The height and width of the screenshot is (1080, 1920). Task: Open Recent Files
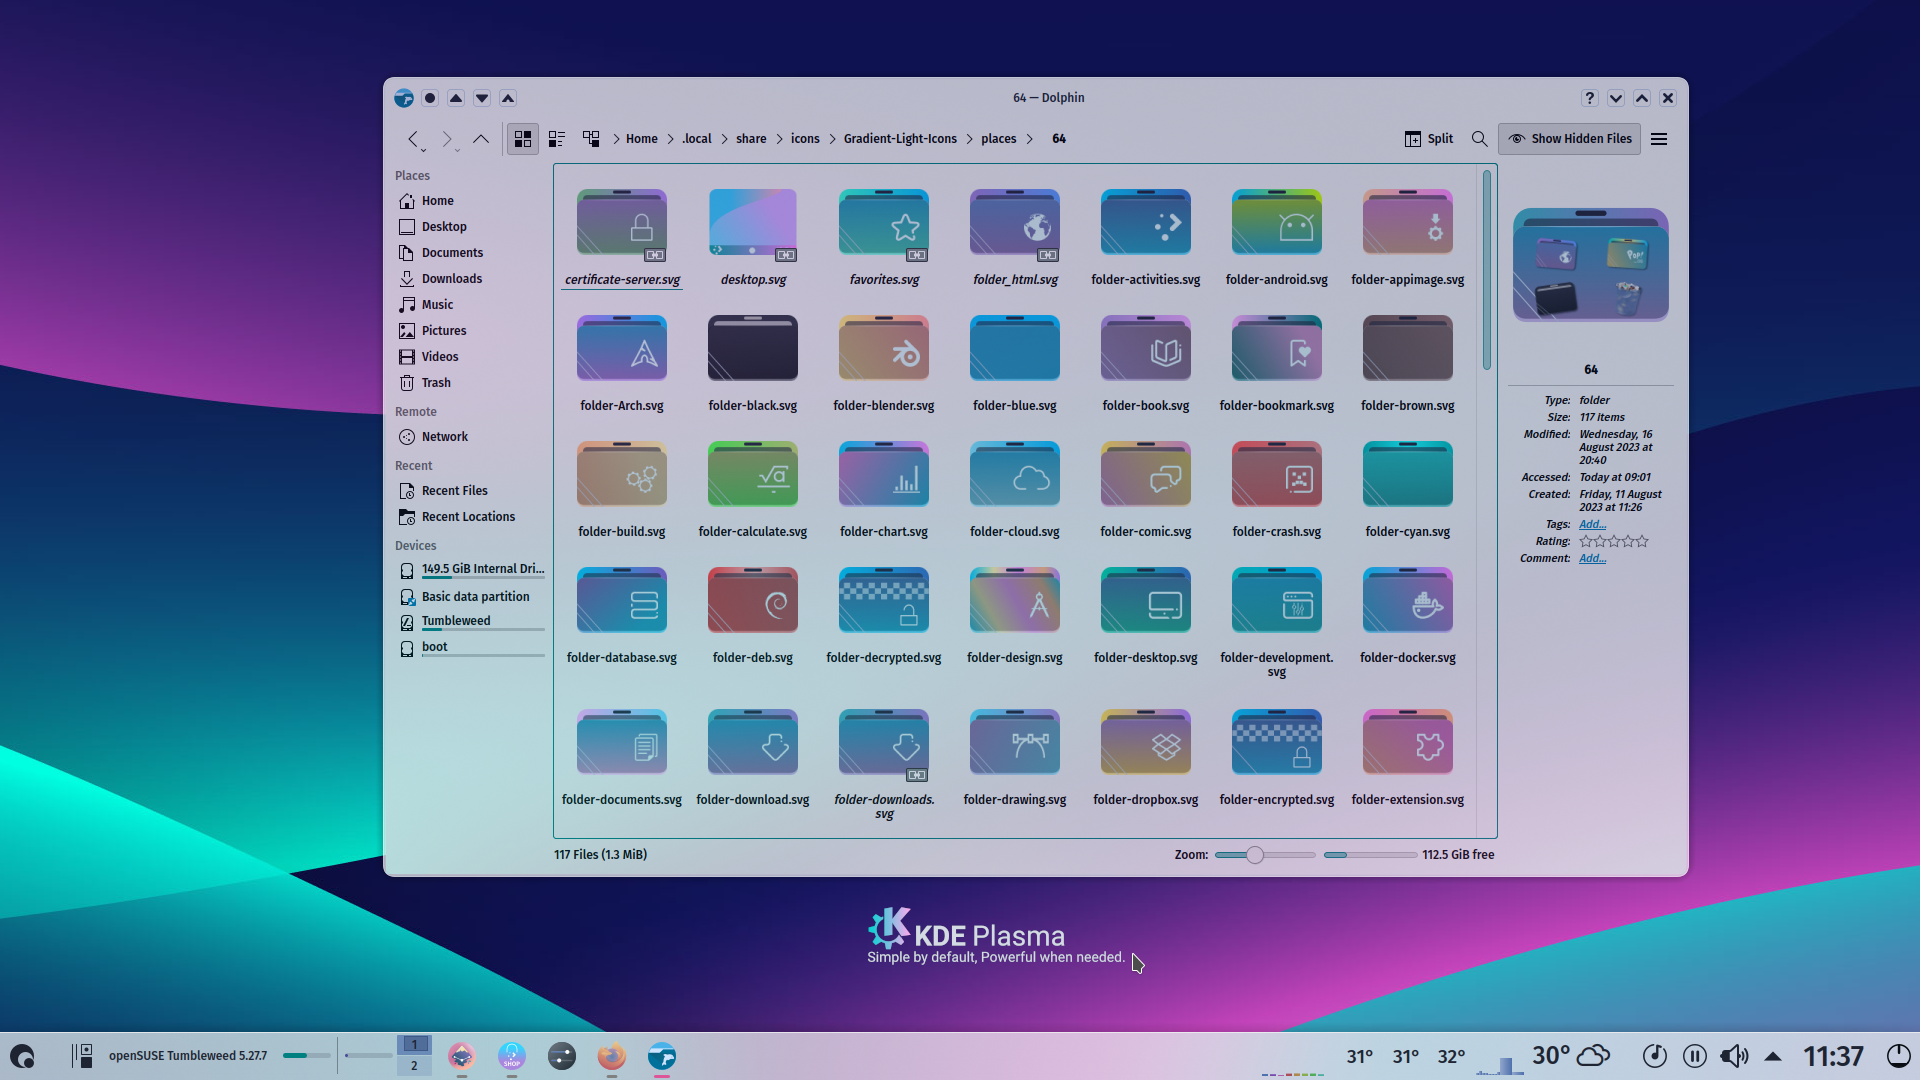pyautogui.click(x=470, y=491)
